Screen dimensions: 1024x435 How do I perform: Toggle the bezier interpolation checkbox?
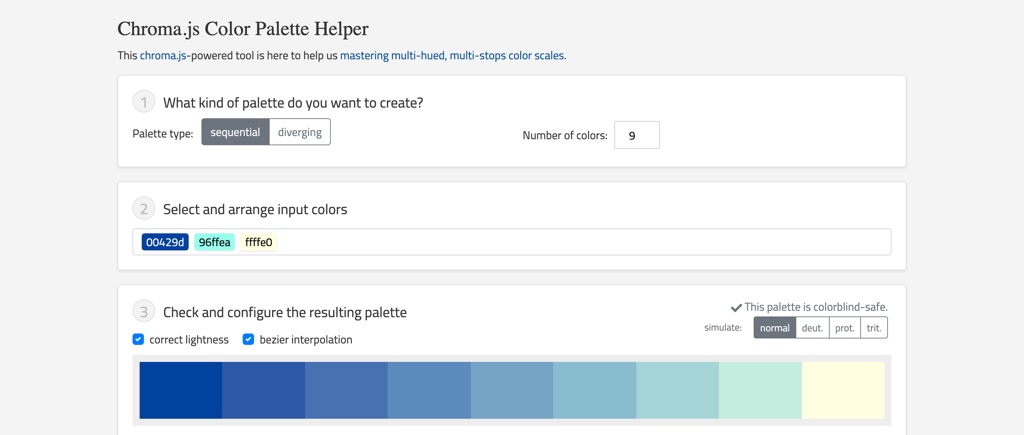[248, 339]
